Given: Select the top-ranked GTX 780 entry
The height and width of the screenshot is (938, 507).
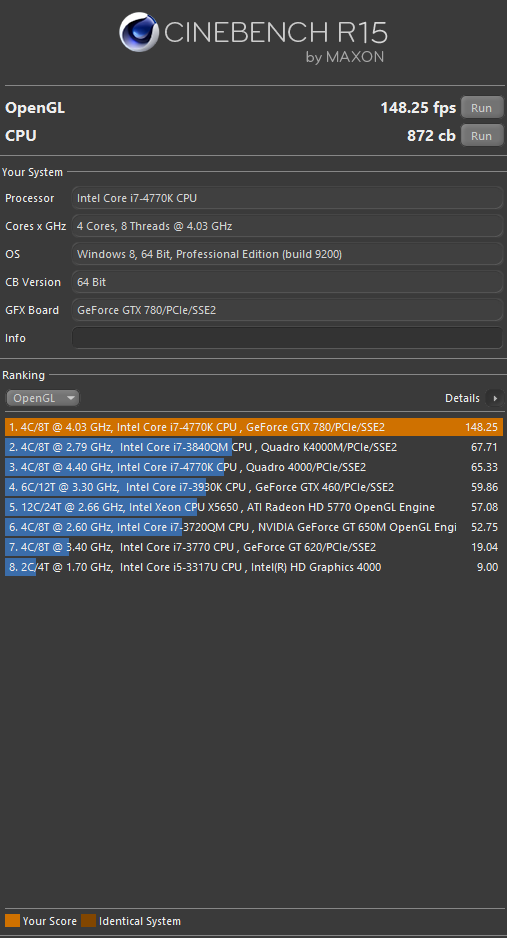Looking at the screenshot, I should pyautogui.click(x=254, y=427).
